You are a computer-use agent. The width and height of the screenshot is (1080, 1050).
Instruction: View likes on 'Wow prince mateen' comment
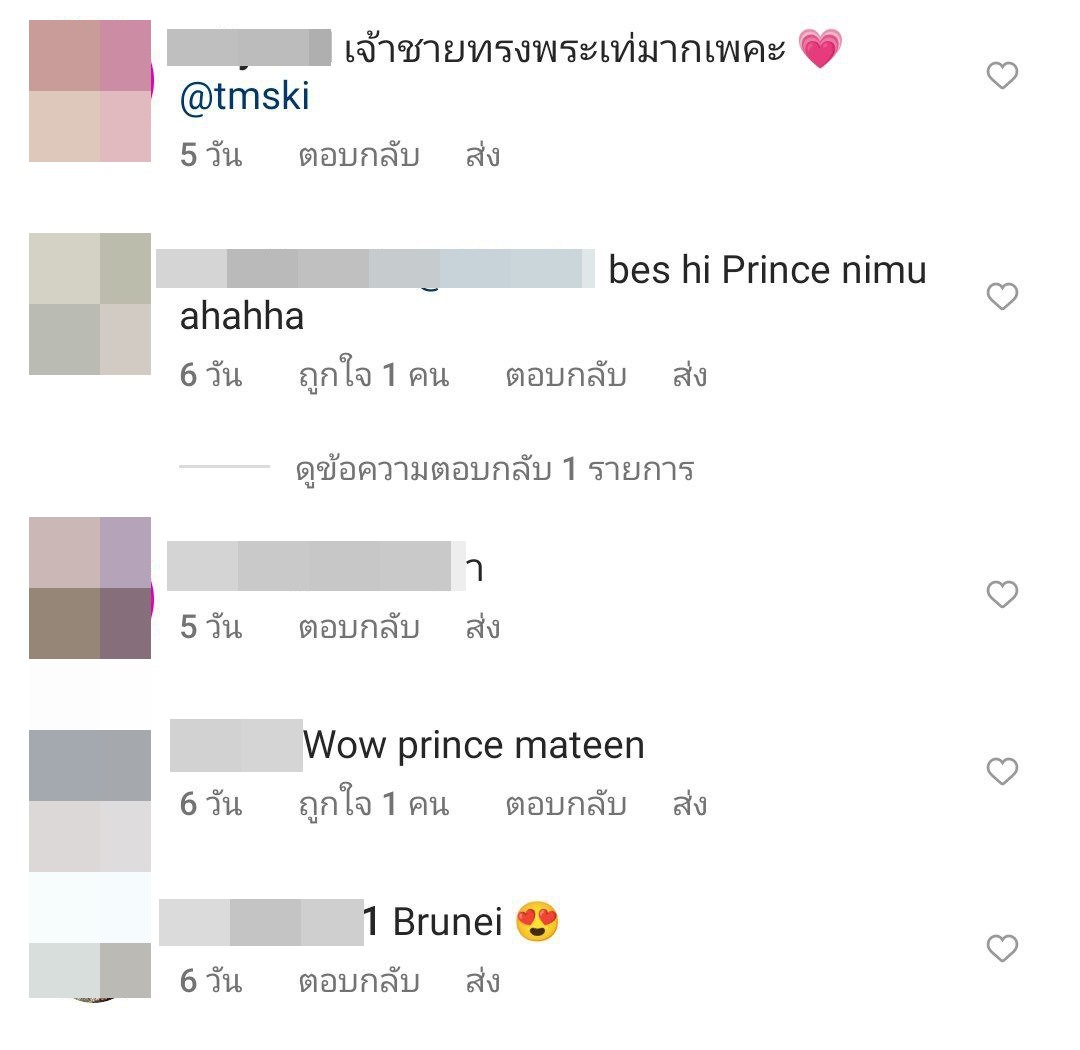click(374, 805)
